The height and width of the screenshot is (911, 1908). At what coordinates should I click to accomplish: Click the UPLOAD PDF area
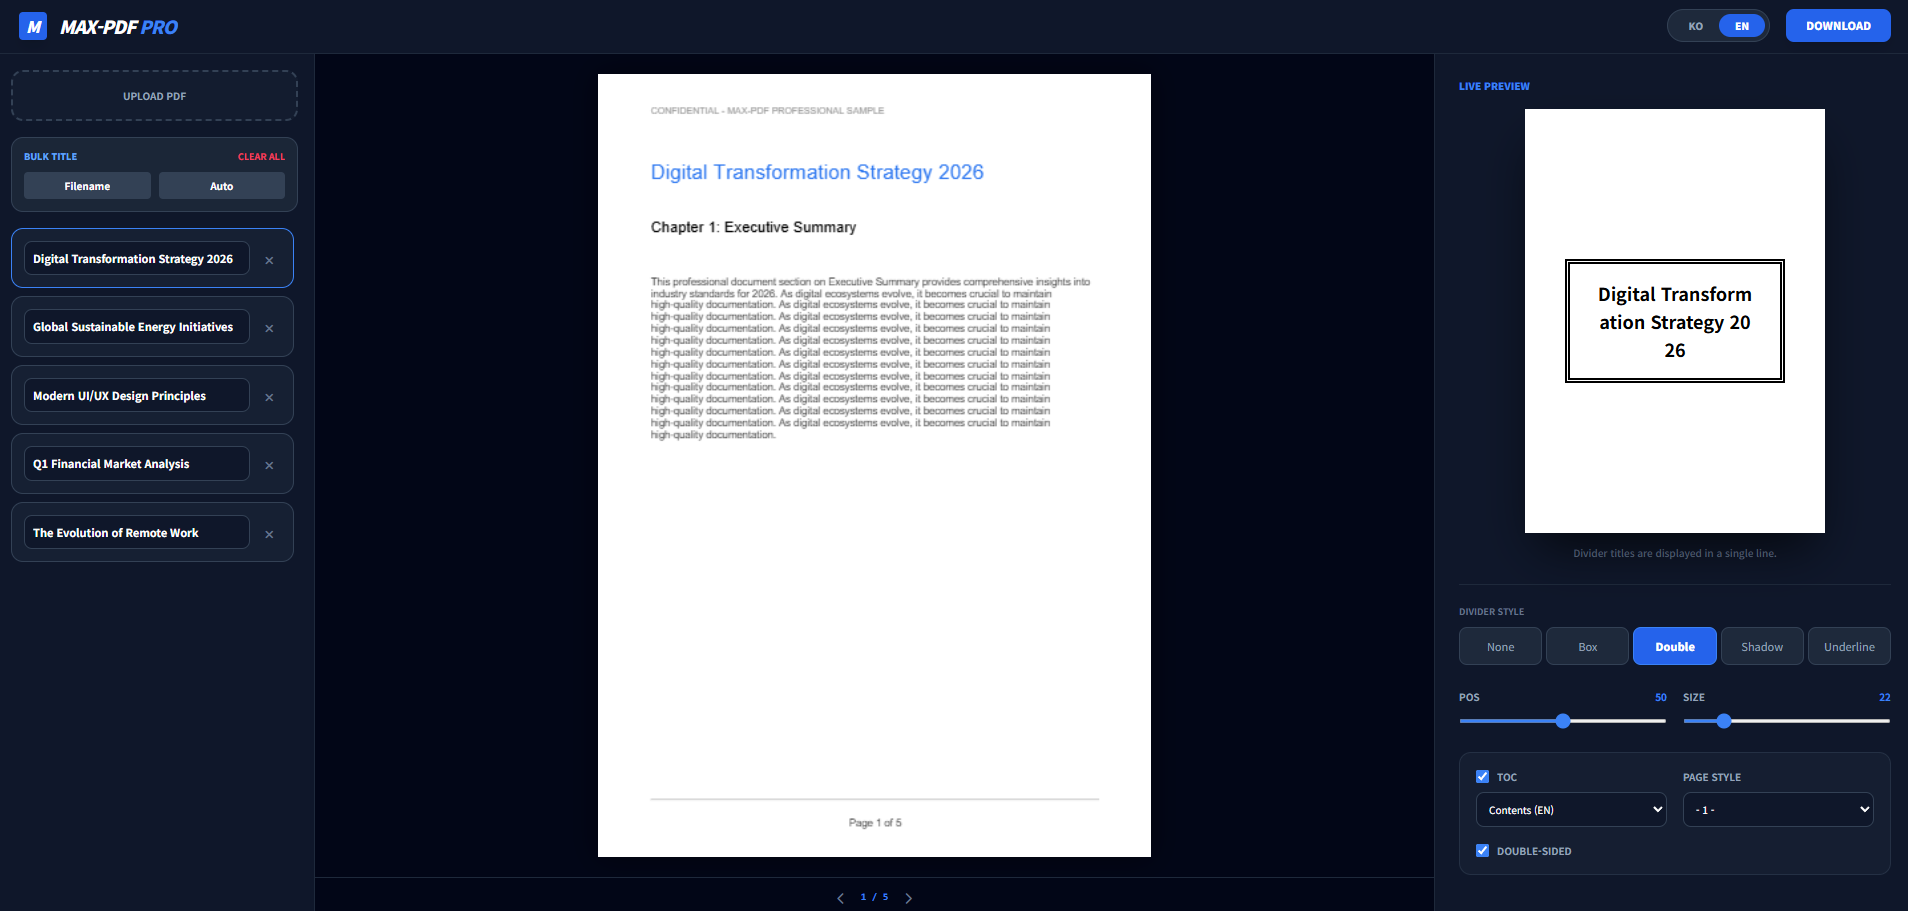click(x=153, y=95)
